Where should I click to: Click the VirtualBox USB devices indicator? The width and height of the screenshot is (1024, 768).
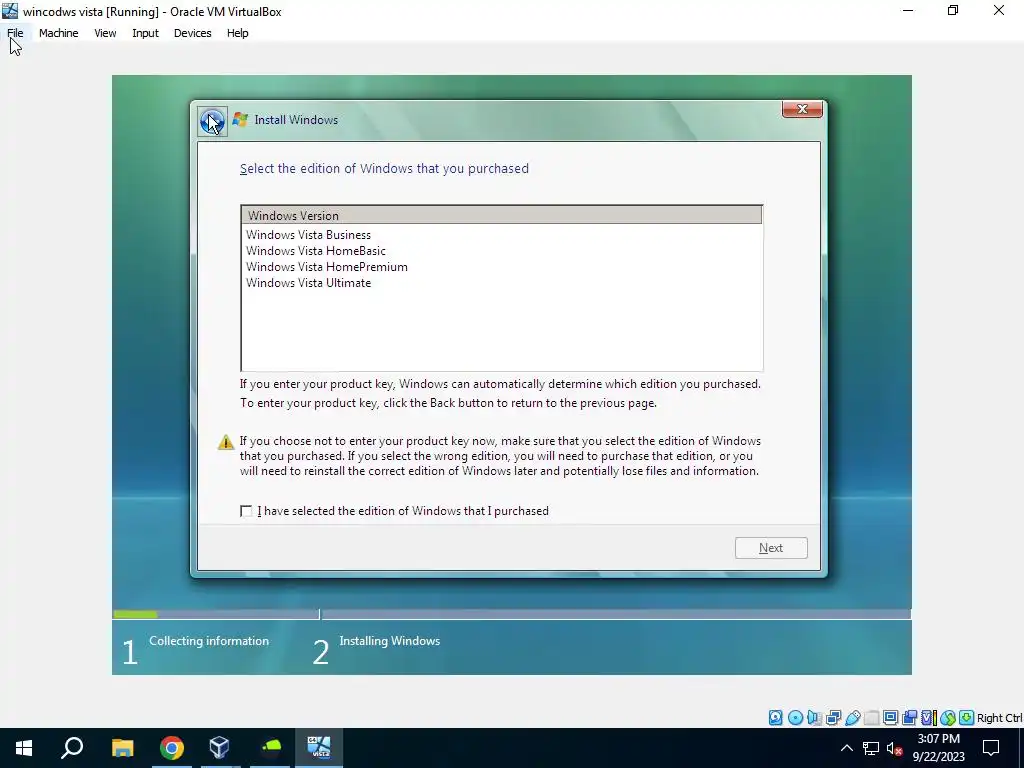(852, 718)
